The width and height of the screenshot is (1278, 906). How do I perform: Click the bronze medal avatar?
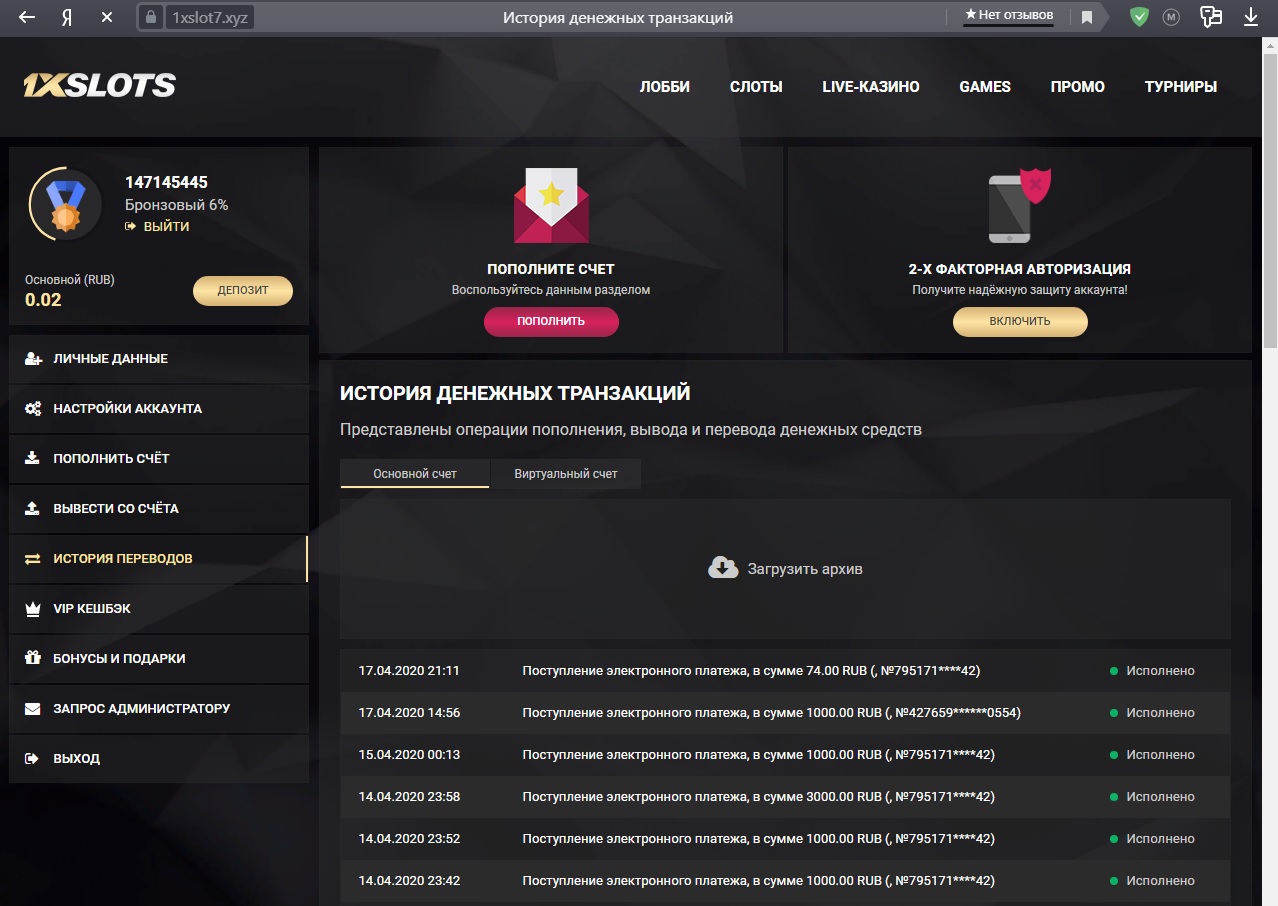click(x=66, y=204)
